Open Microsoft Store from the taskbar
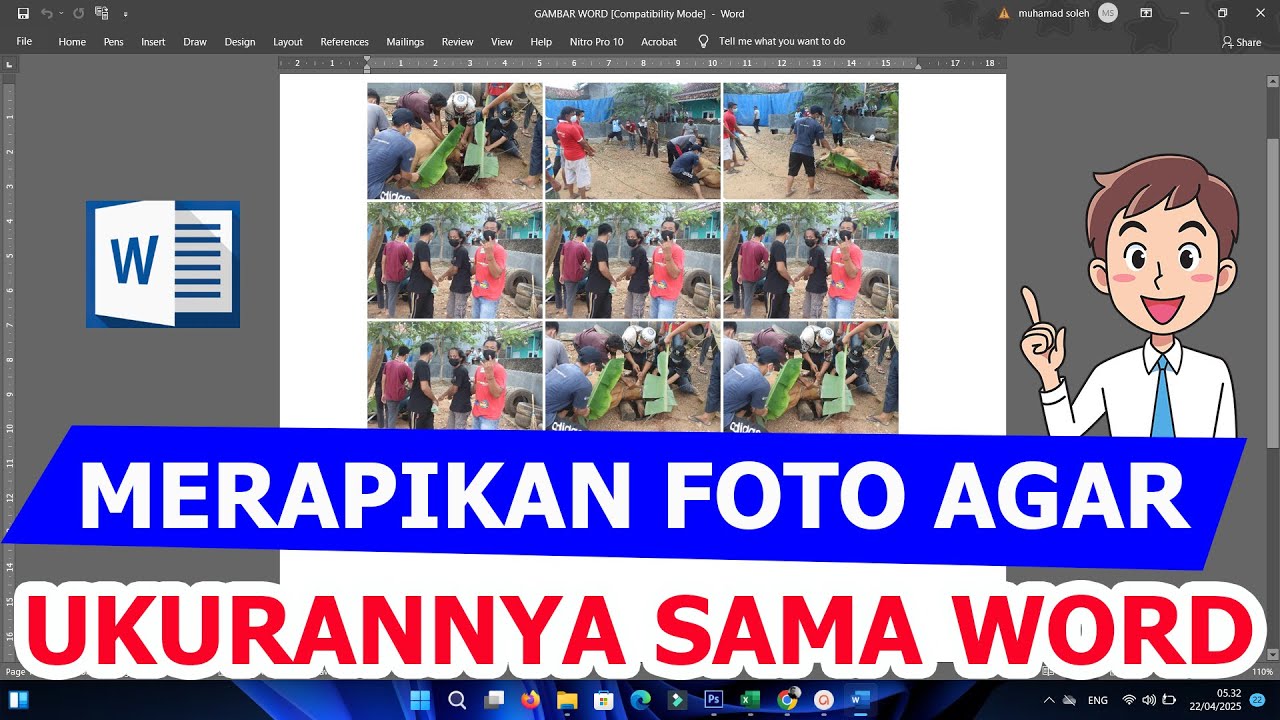Viewport: 1280px width, 720px height. point(603,700)
